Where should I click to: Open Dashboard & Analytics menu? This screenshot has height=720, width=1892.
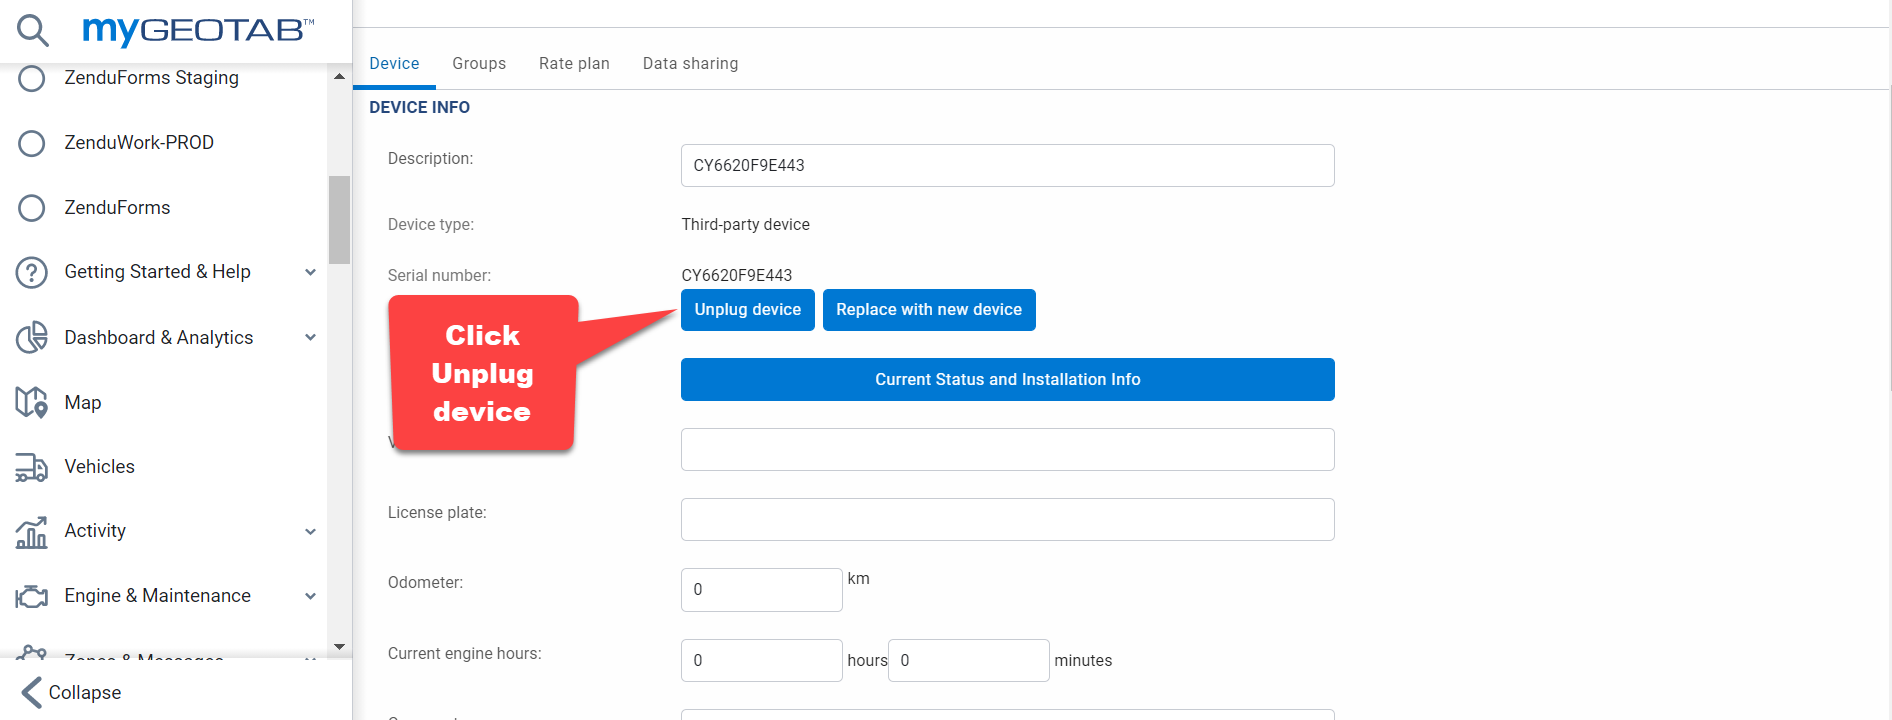coord(159,337)
